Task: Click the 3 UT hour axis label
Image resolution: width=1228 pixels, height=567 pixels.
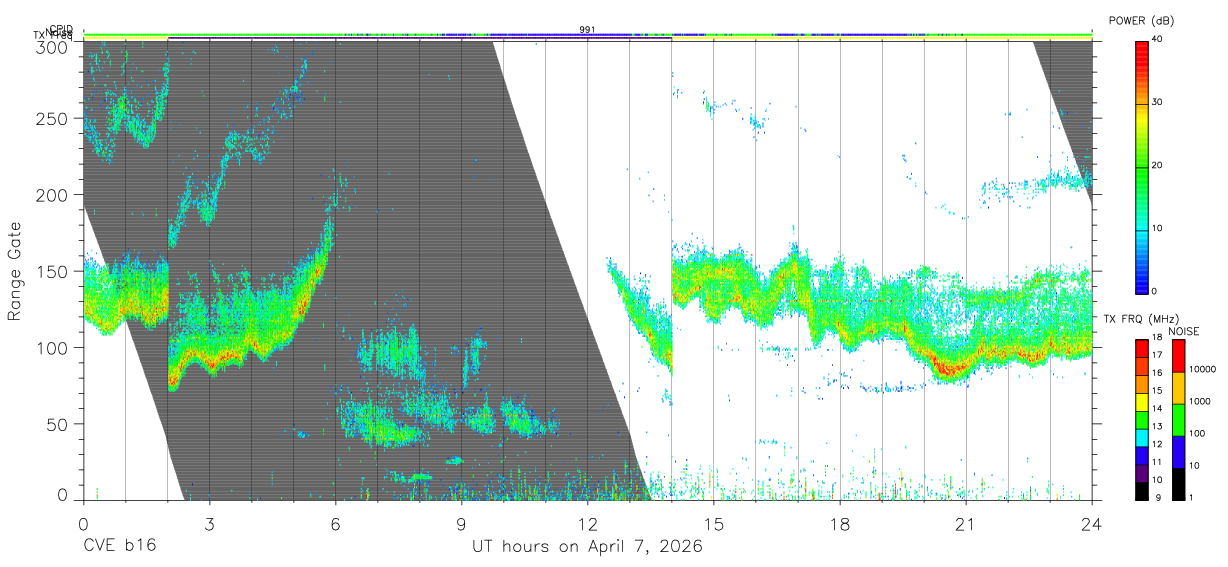Action: pos(209,523)
